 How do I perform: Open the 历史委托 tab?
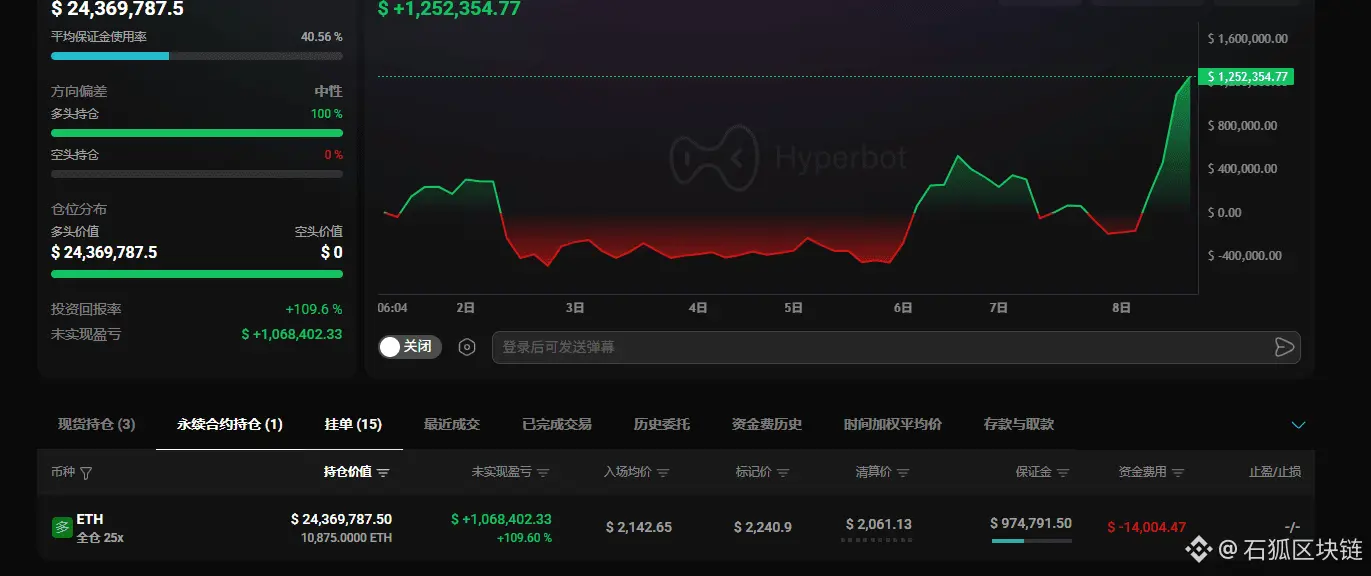(662, 424)
